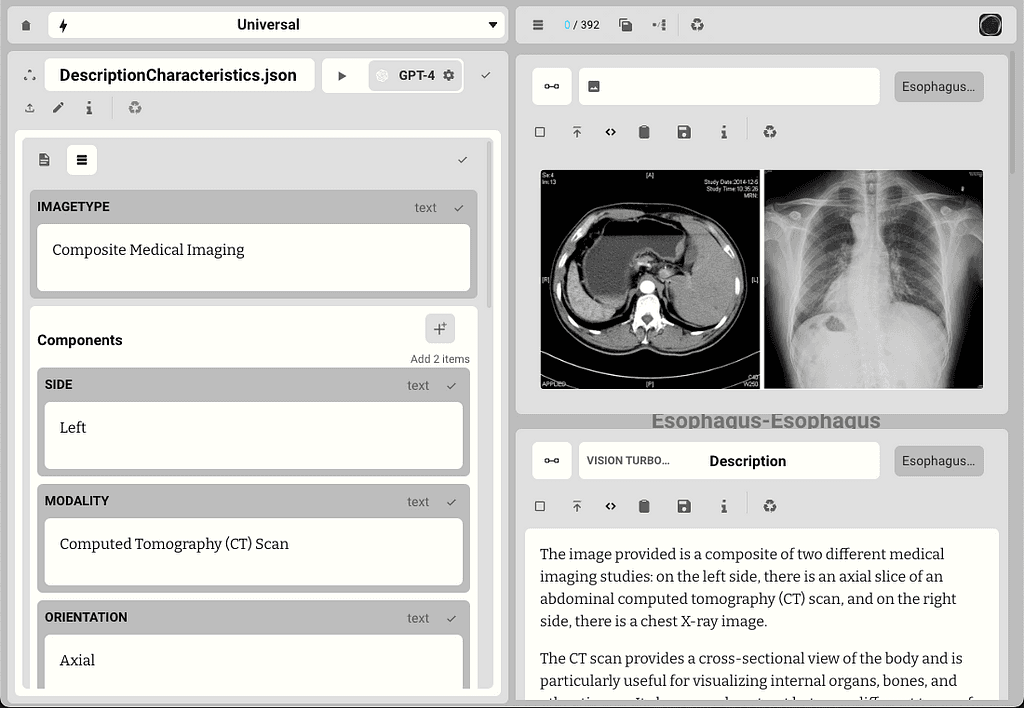
Task: Click the checkmark next to GPT-4 selector
Action: pos(485,75)
